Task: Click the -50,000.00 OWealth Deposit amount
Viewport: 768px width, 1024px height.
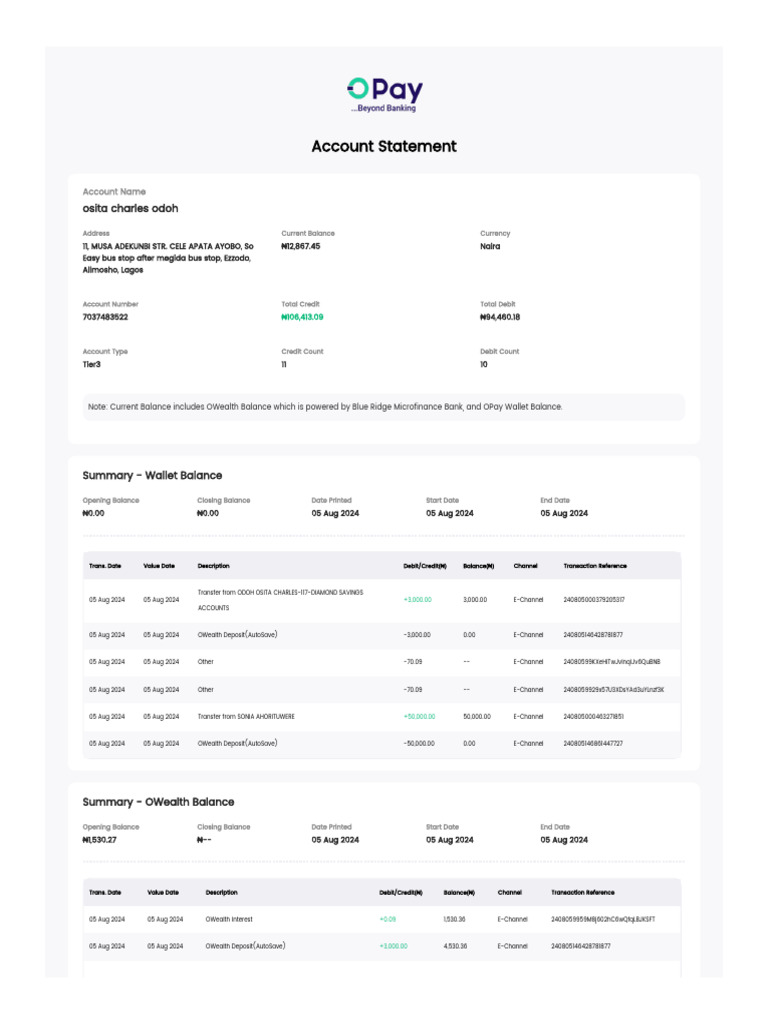Action: [x=419, y=743]
